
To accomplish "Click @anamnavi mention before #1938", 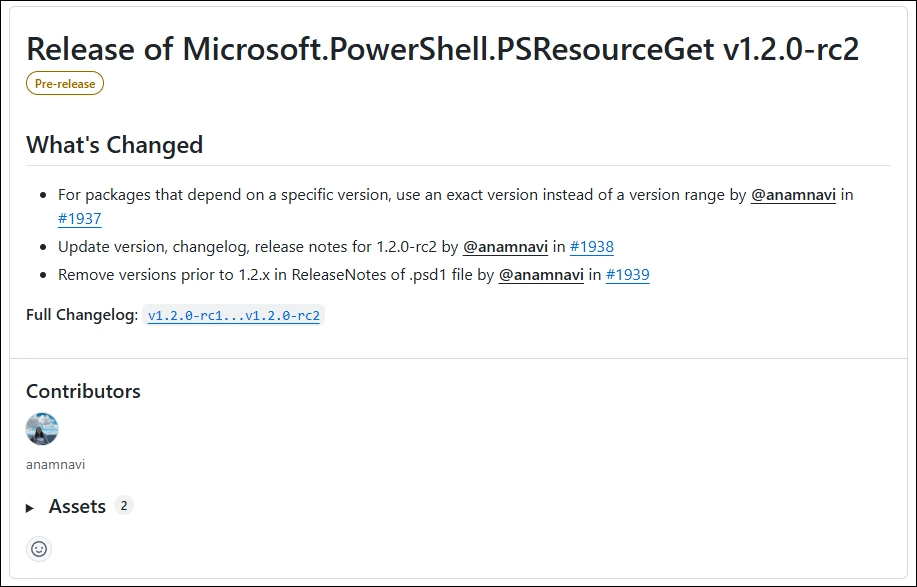I will pyautogui.click(x=505, y=247).
